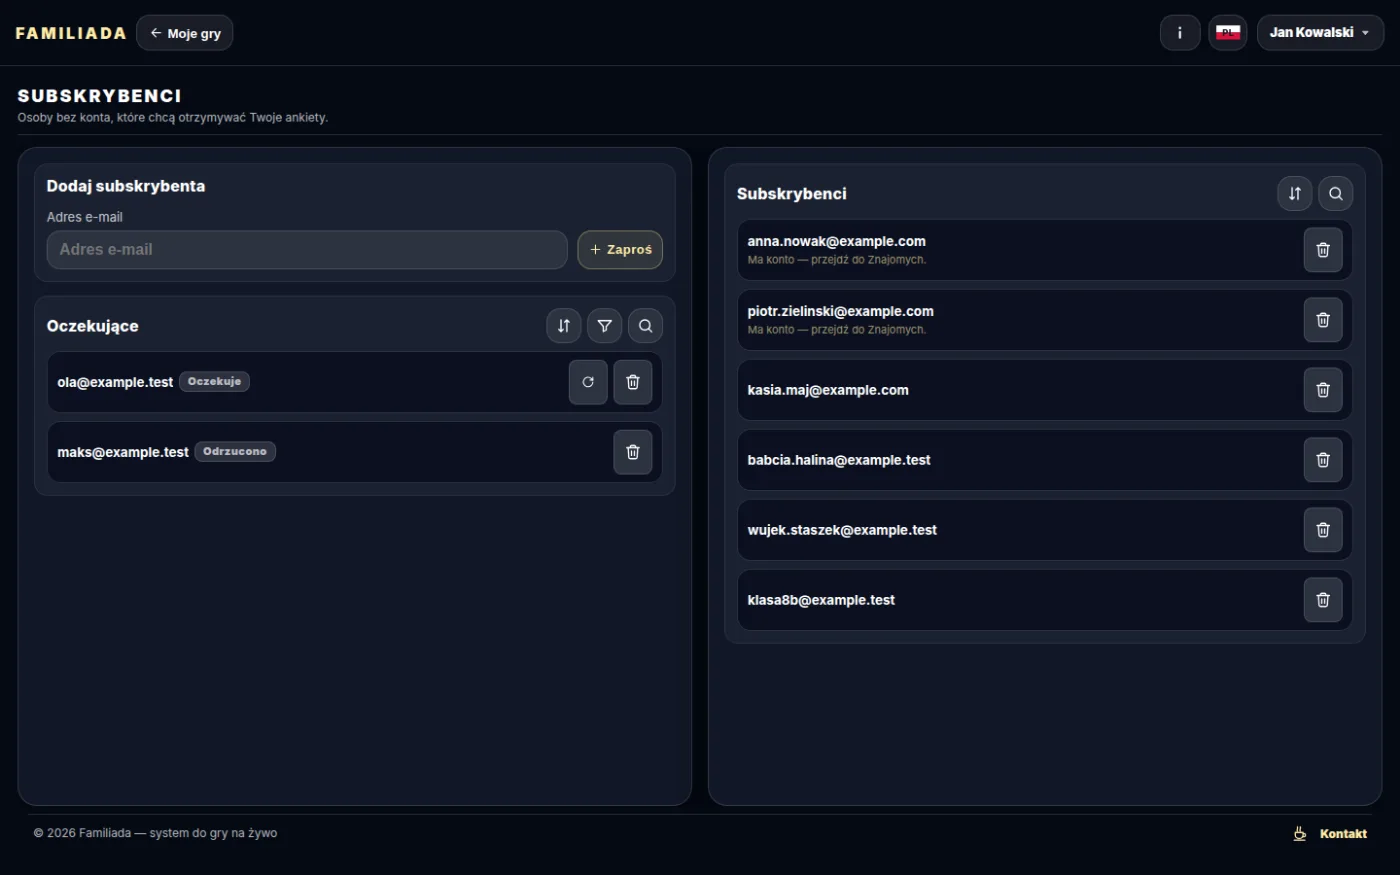Search within Oczekujące pending list

[x=645, y=326]
